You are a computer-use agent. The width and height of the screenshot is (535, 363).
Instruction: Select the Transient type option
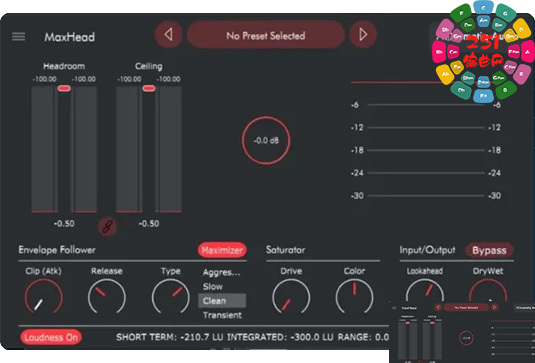pyautogui.click(x=222, y=315)
